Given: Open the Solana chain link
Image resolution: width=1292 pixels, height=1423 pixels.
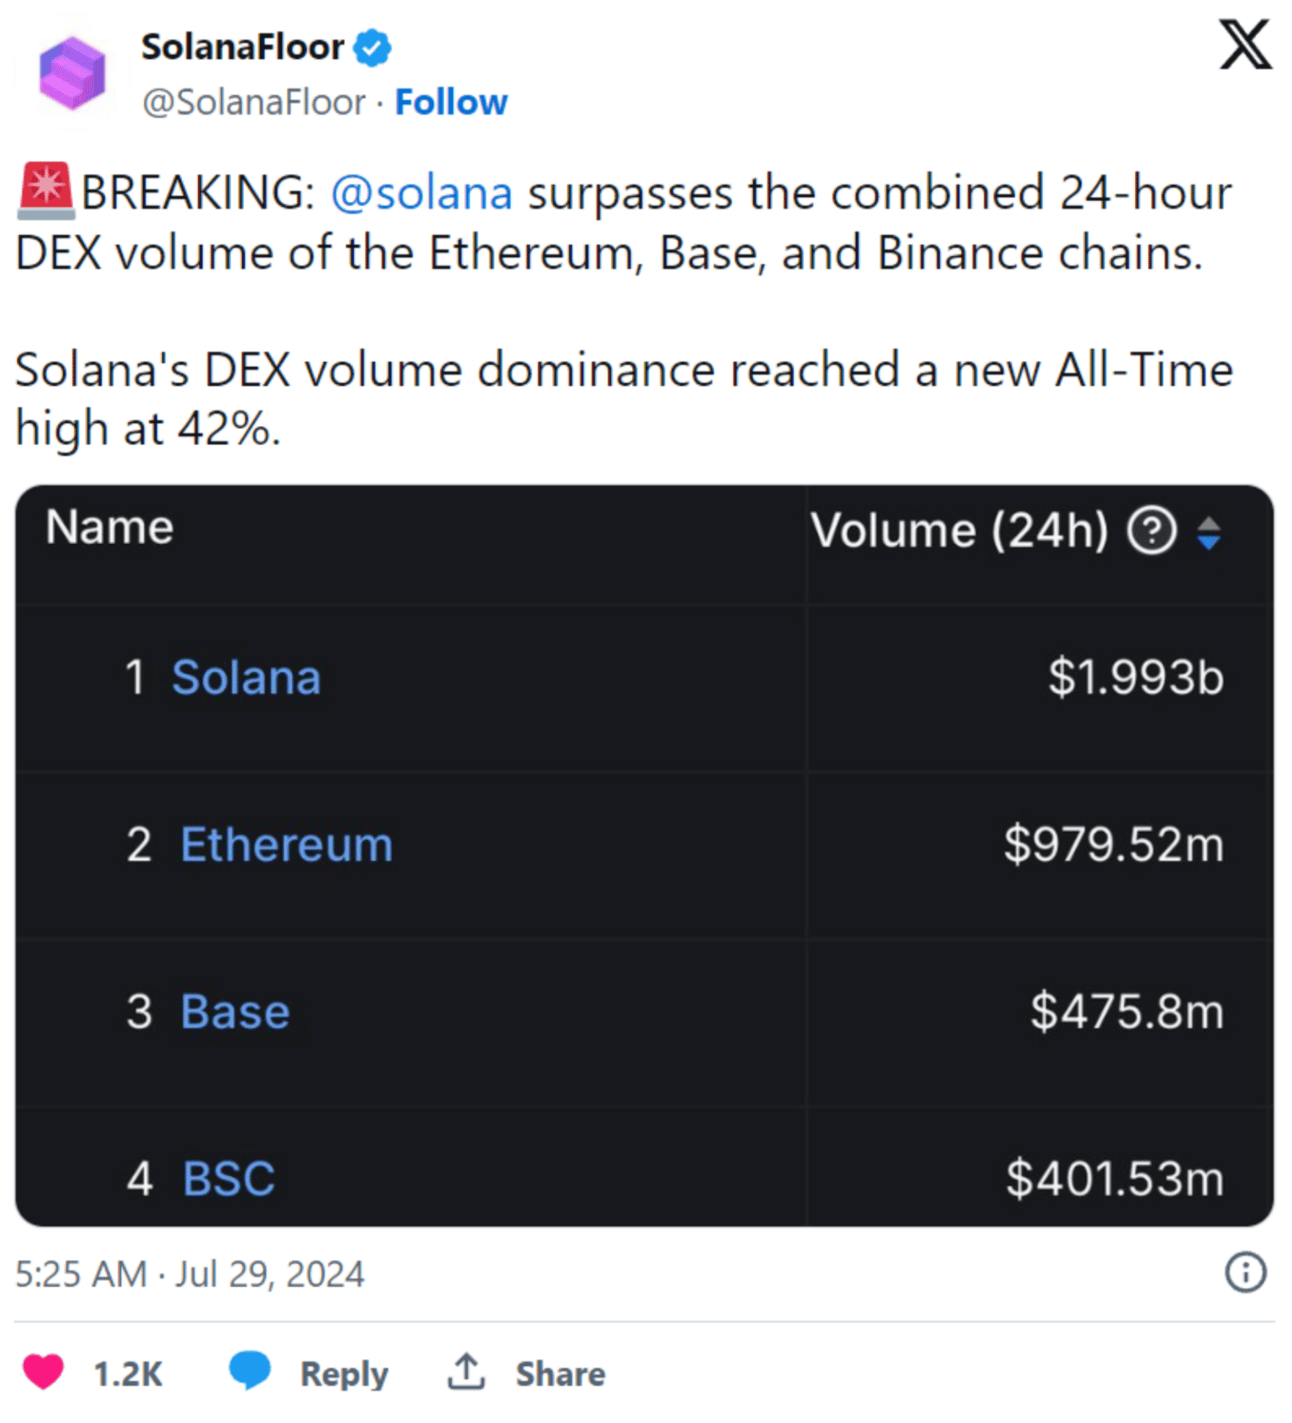Looking at the screenshot, I should point(246,677).
